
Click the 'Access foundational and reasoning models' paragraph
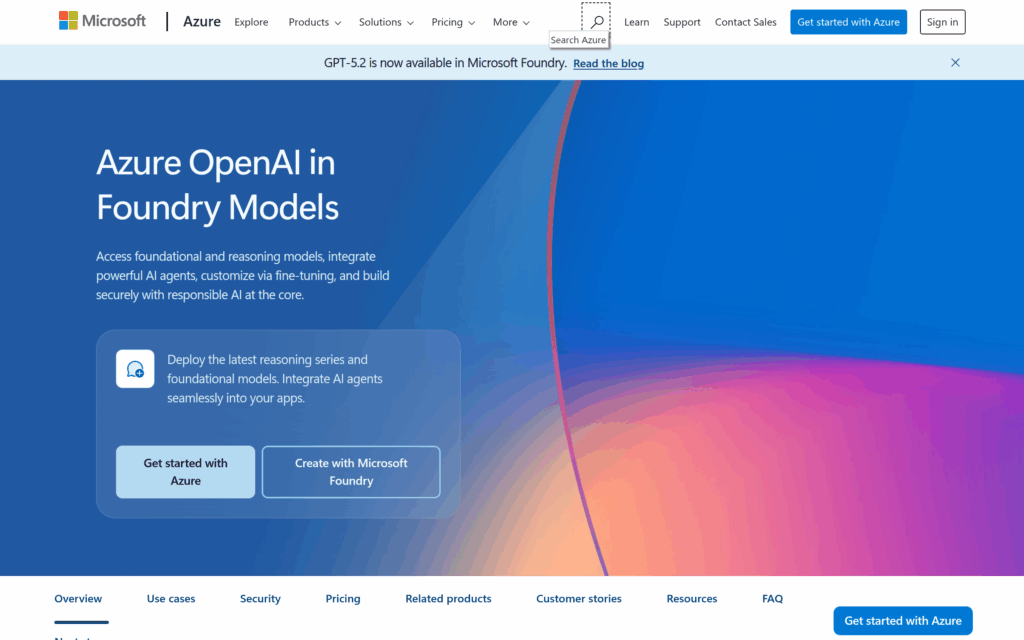coord(243,276)
